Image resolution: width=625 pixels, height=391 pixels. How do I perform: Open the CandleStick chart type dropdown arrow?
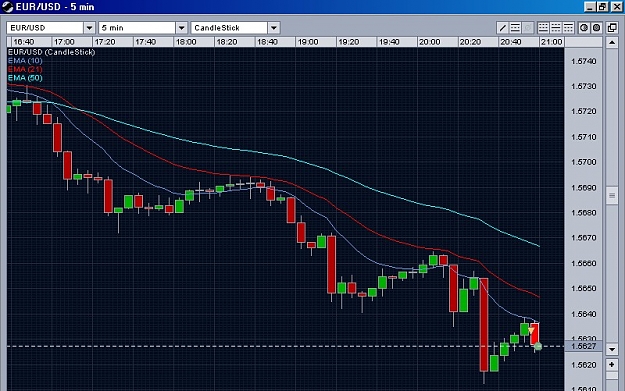point(274,28)
